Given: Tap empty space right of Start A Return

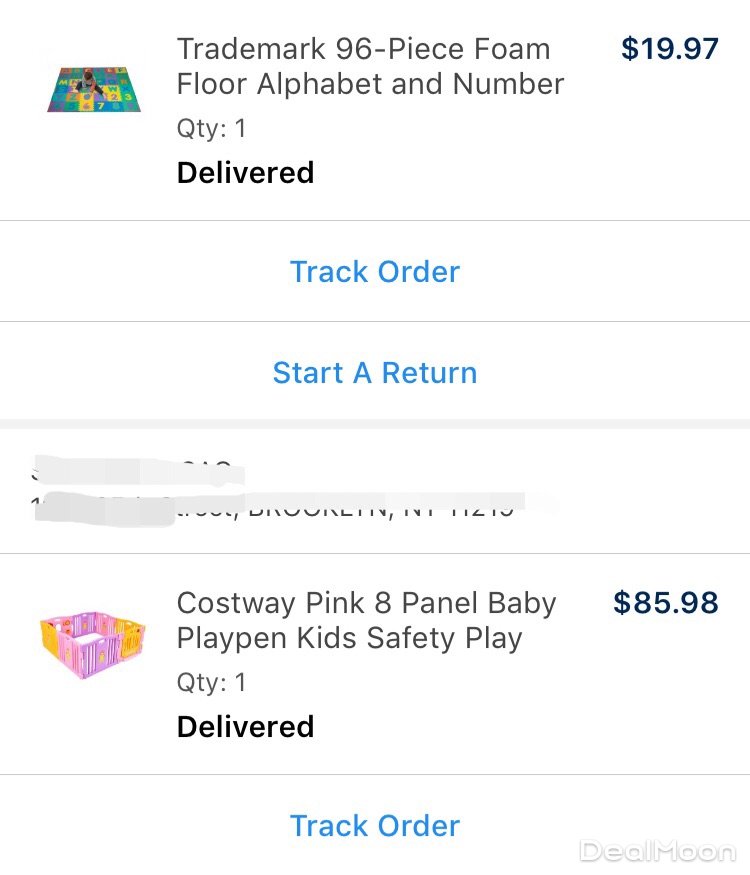Looking at the screenshot, I should pyautogui.click(x=620, y=373).
